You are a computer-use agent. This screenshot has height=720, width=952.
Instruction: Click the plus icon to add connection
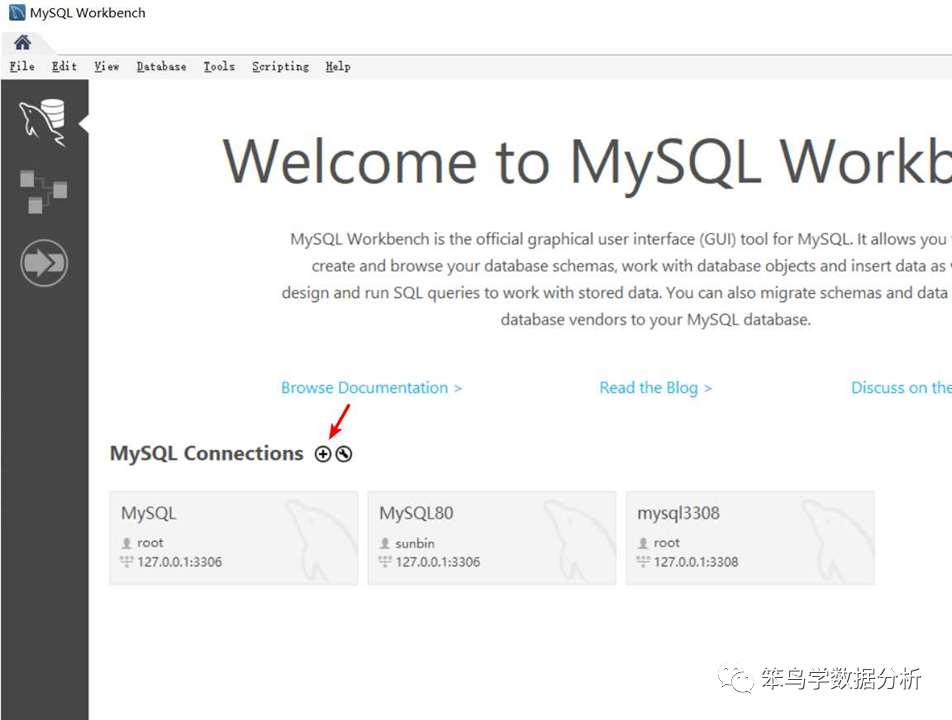[323, 454]
